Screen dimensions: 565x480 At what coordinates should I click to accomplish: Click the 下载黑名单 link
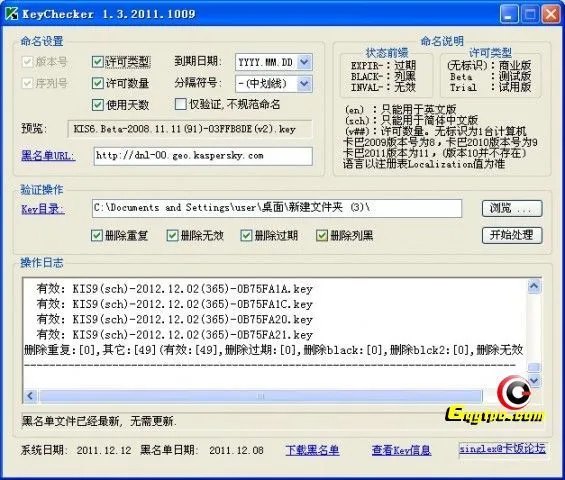(312, 450)
